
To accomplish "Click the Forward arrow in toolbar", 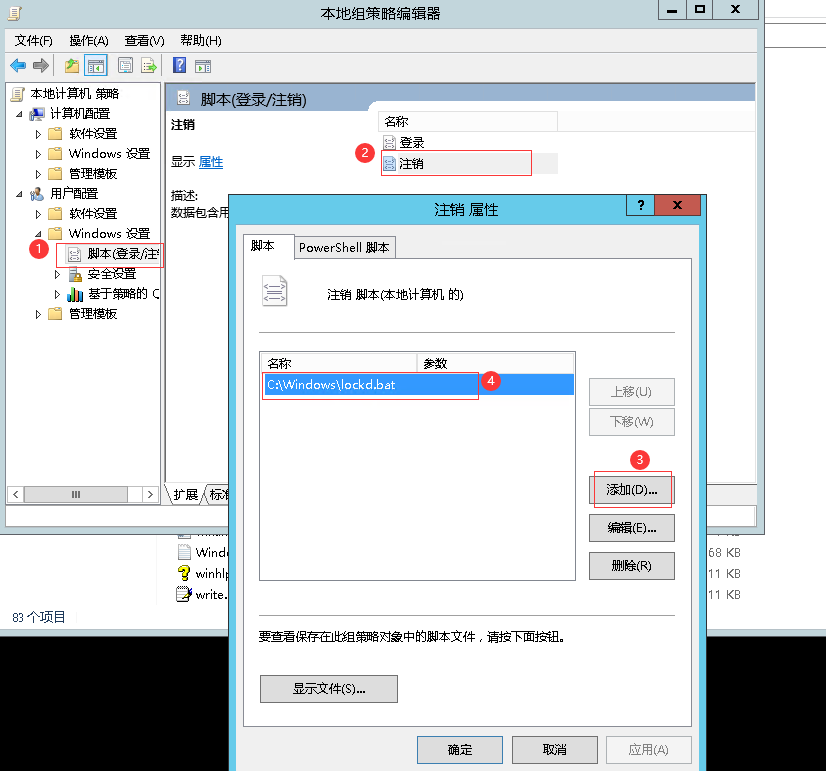I will pos(40,66).
